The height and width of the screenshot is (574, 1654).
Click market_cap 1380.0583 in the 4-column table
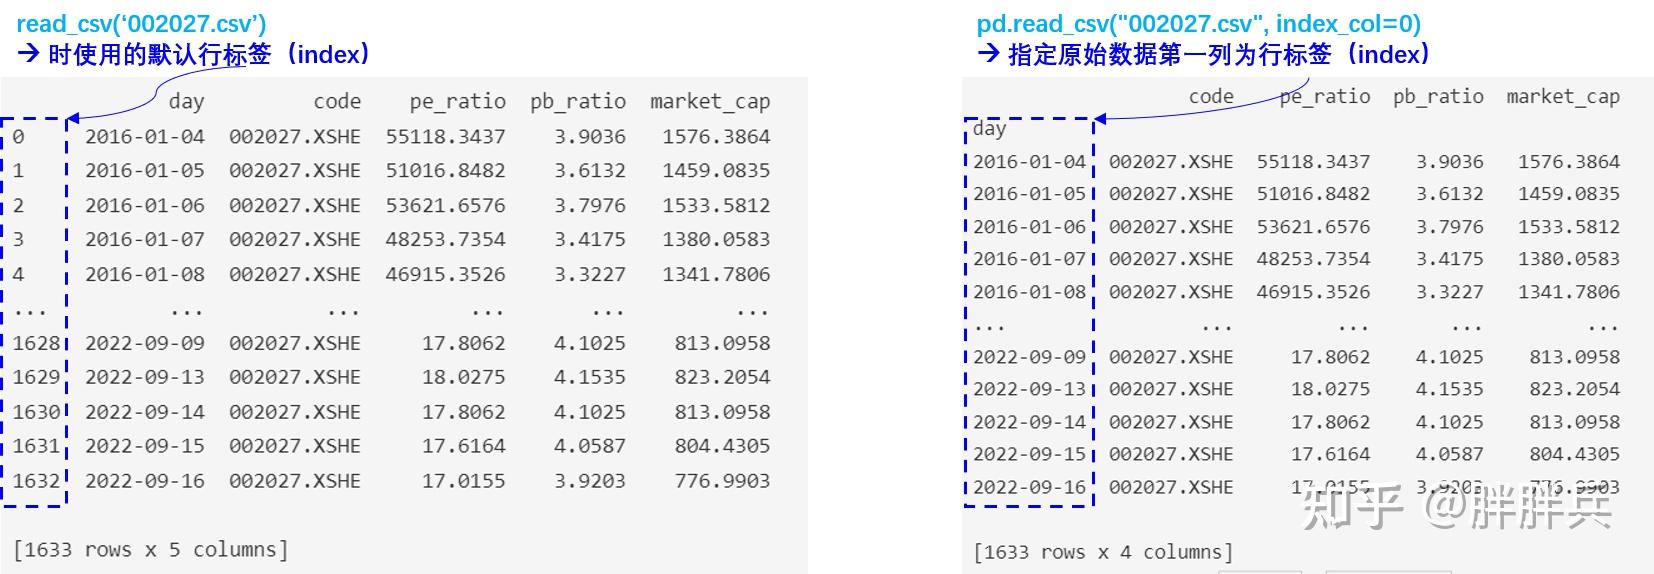pyautogui.click(x=1569, y=259)
